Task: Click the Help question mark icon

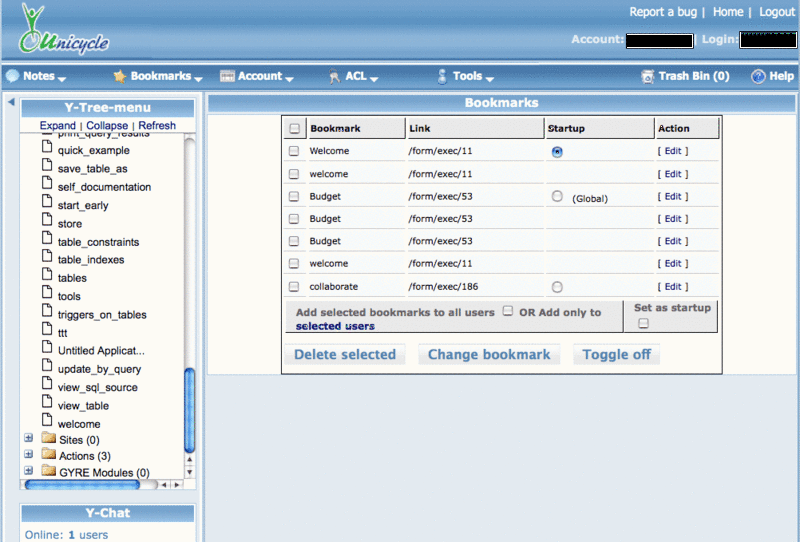Action: (758, 76)
